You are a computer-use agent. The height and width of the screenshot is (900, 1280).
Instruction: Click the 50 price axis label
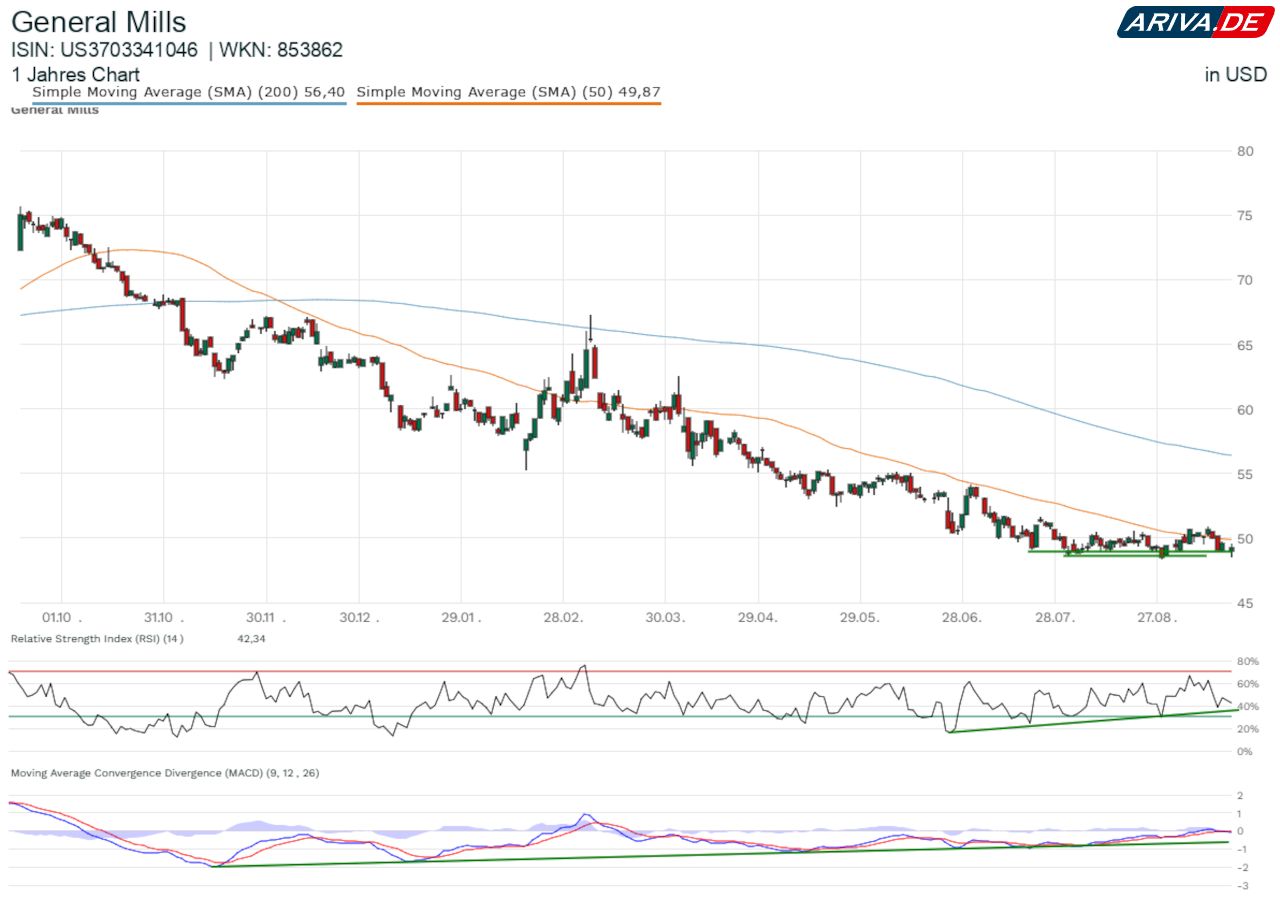pyautogui.click(x=1245, y=539)
